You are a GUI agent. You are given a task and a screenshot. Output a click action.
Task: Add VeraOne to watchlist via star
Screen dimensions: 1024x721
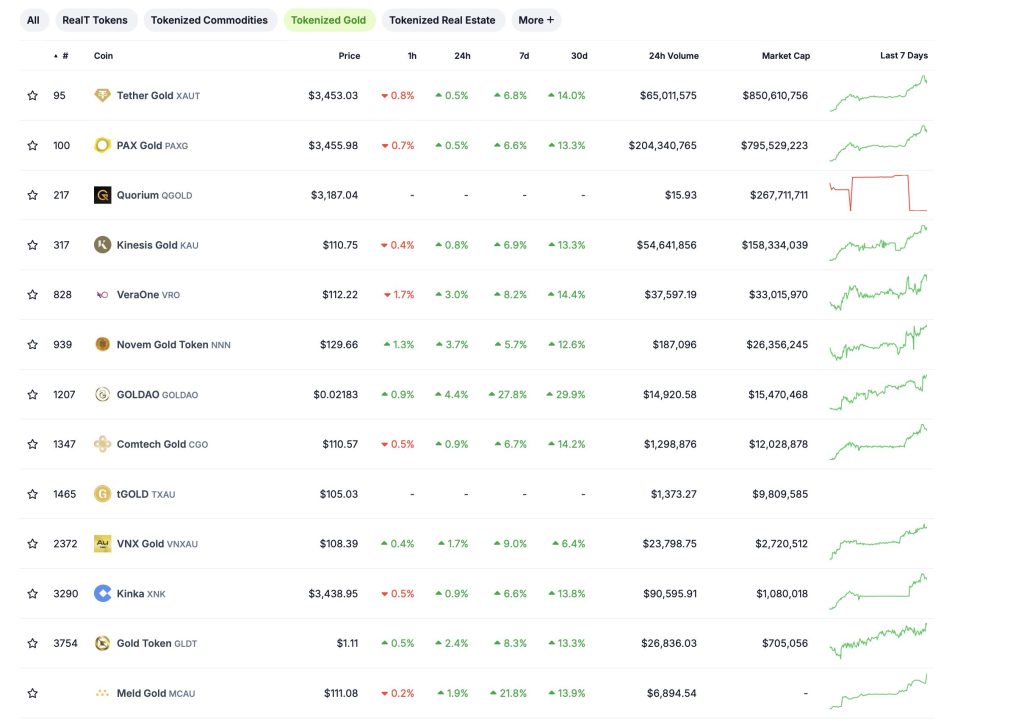(33, 295)
